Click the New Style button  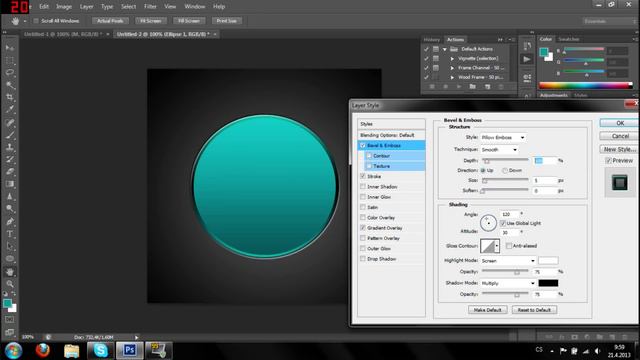620,149
